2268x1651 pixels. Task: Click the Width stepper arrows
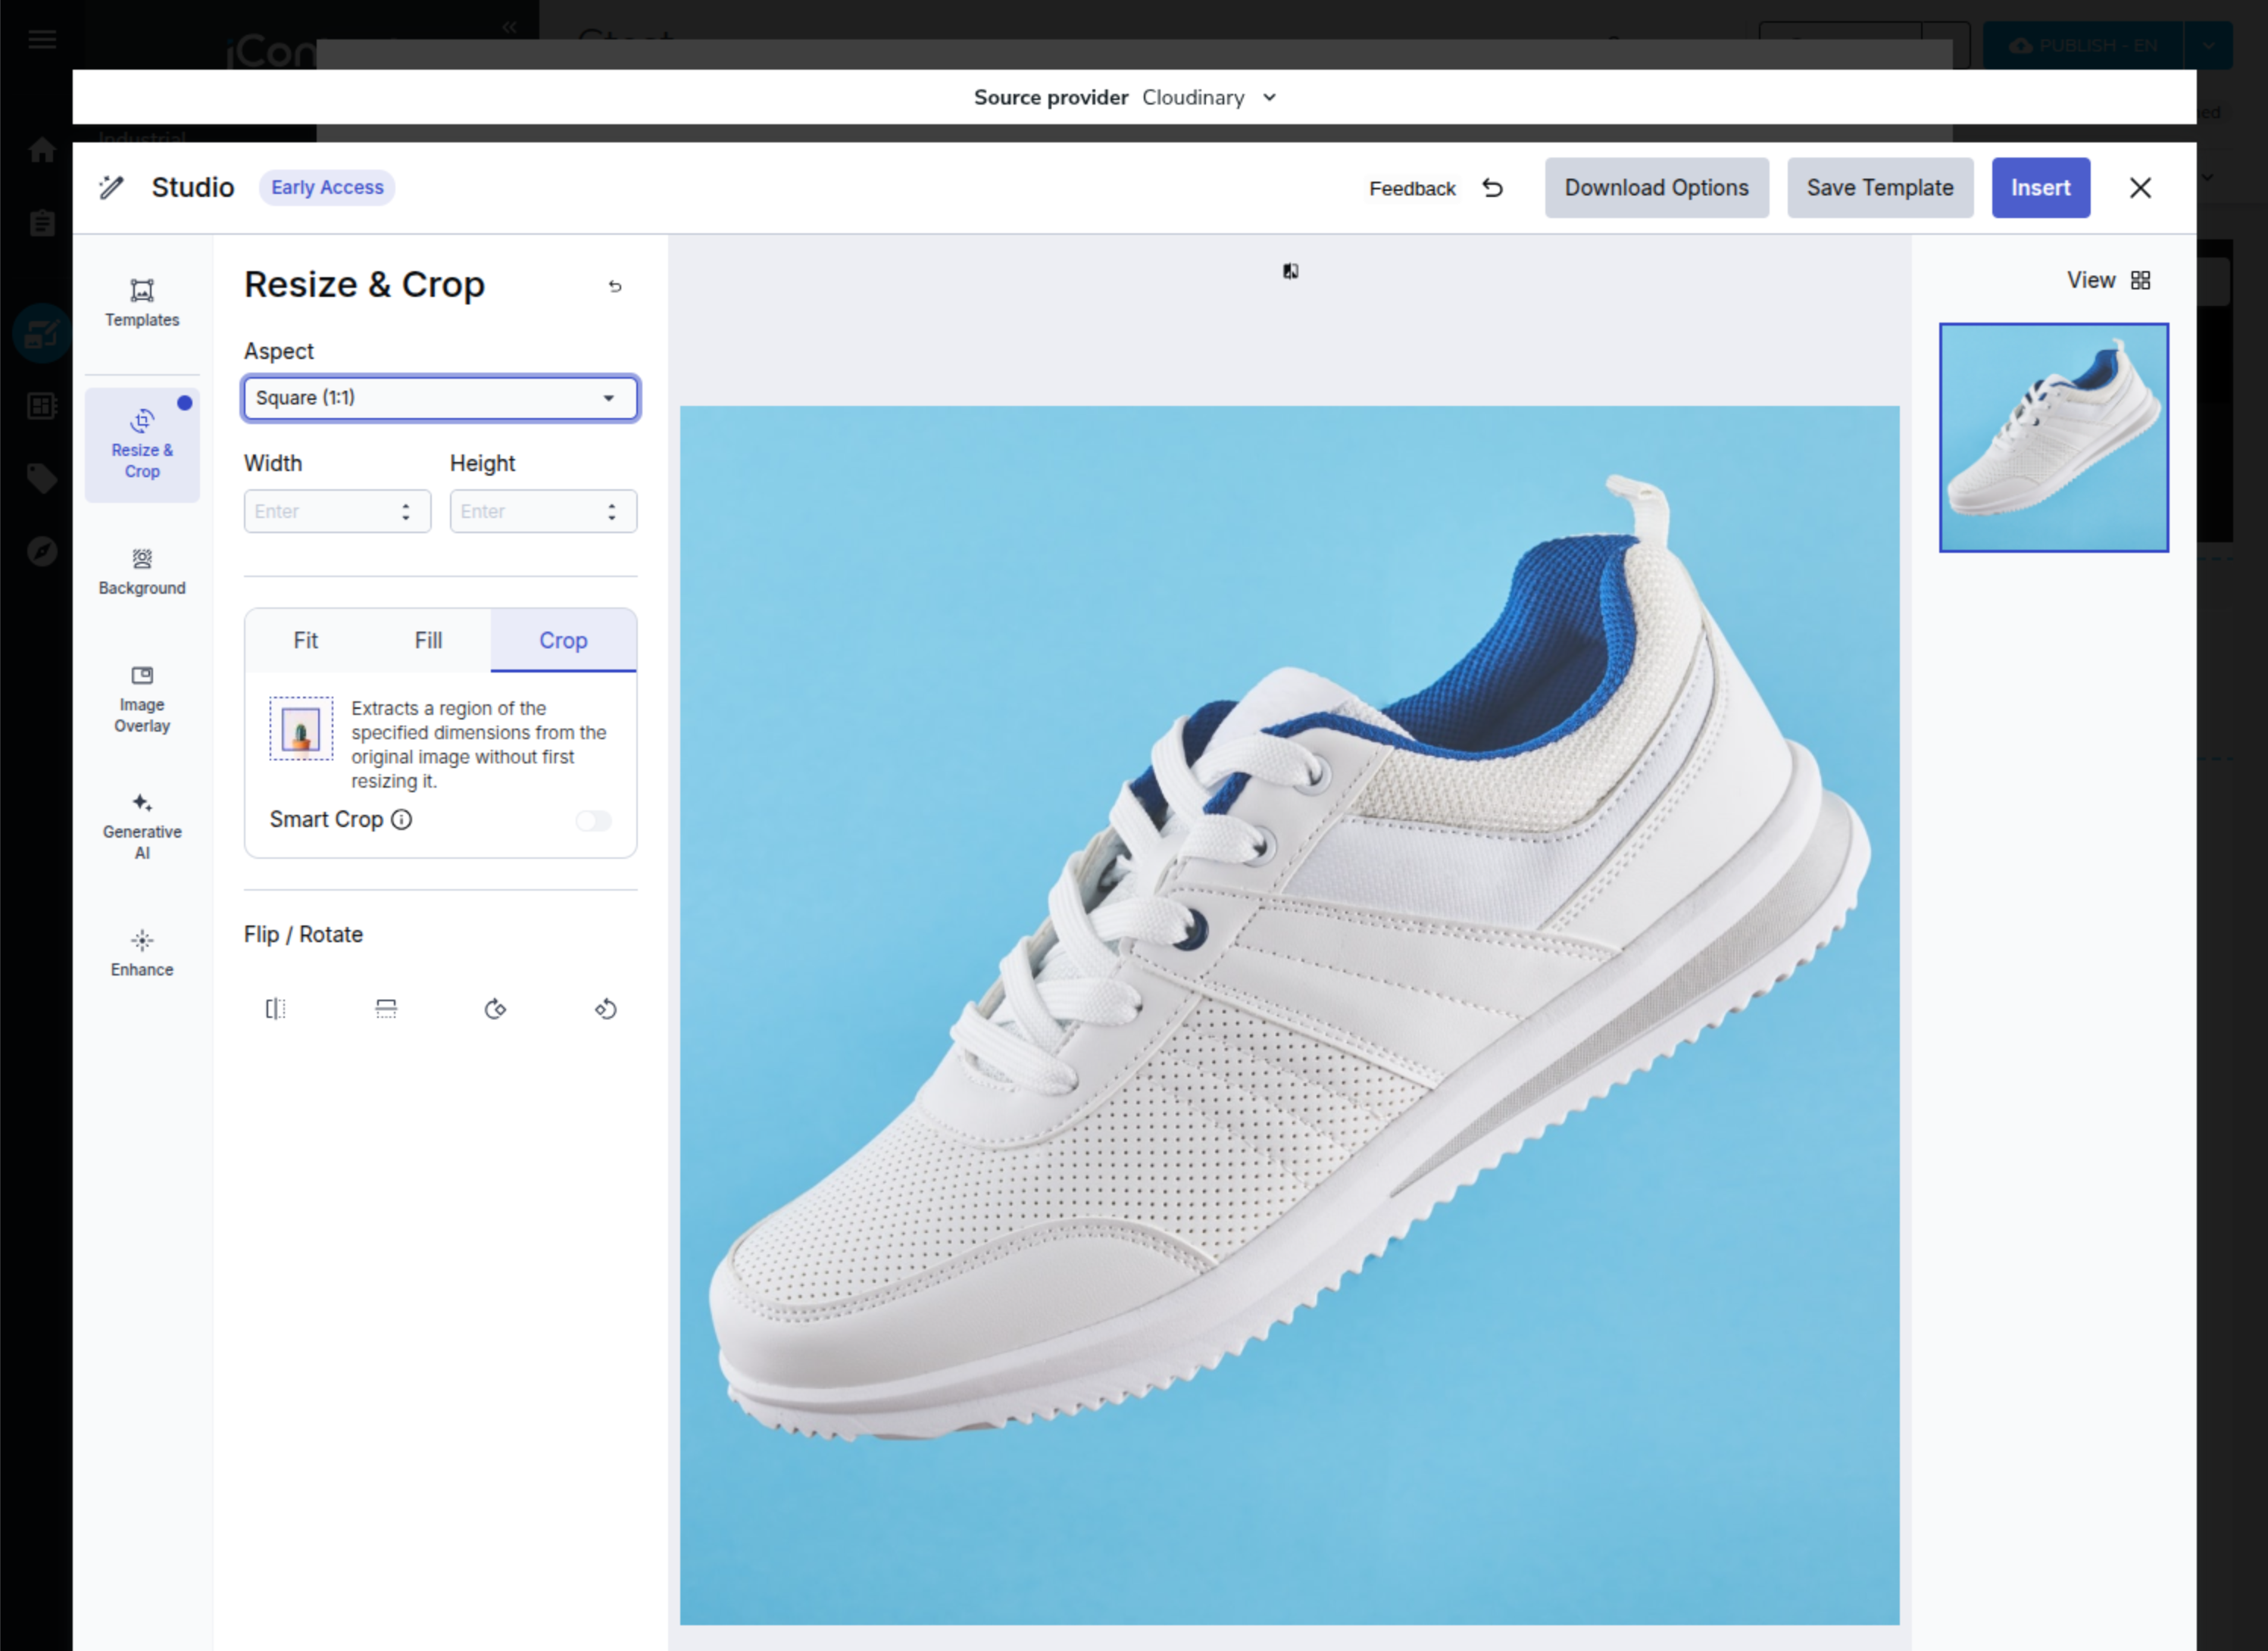click(406, 512)
